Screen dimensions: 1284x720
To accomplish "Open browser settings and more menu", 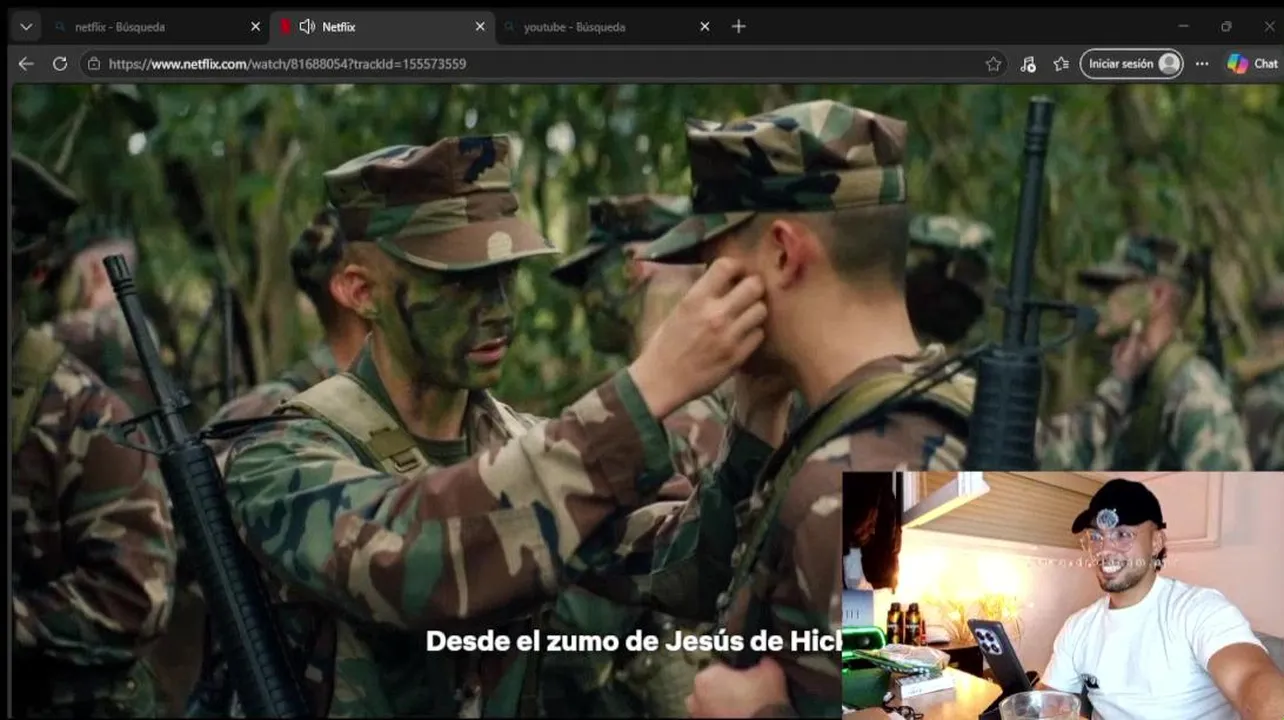I will [1202, 64].
